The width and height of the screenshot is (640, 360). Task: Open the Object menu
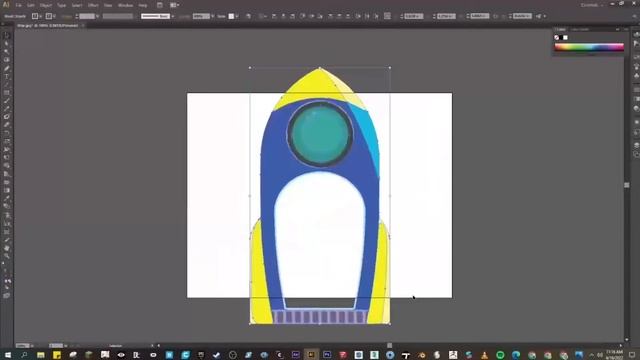pyautogui.click(x=46, y=5)
